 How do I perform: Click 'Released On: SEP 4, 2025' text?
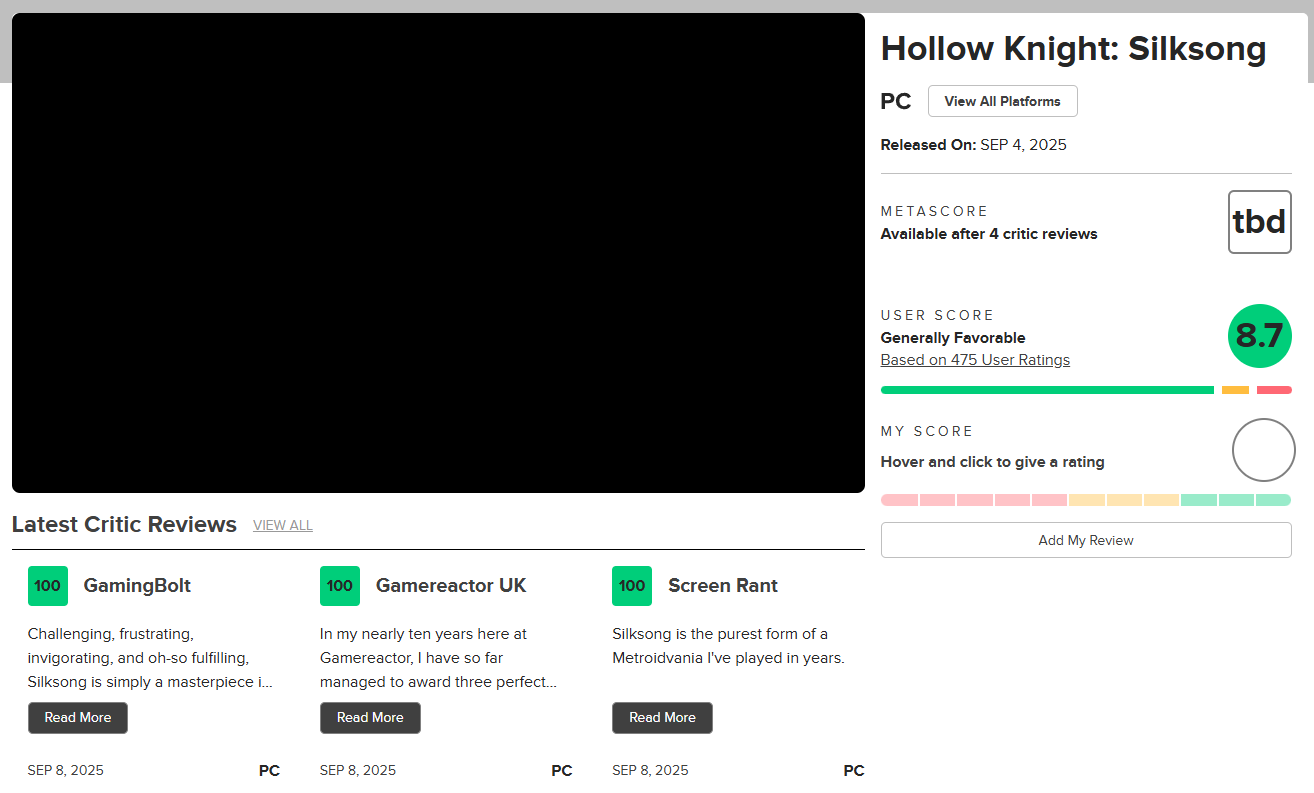(974, 145)
